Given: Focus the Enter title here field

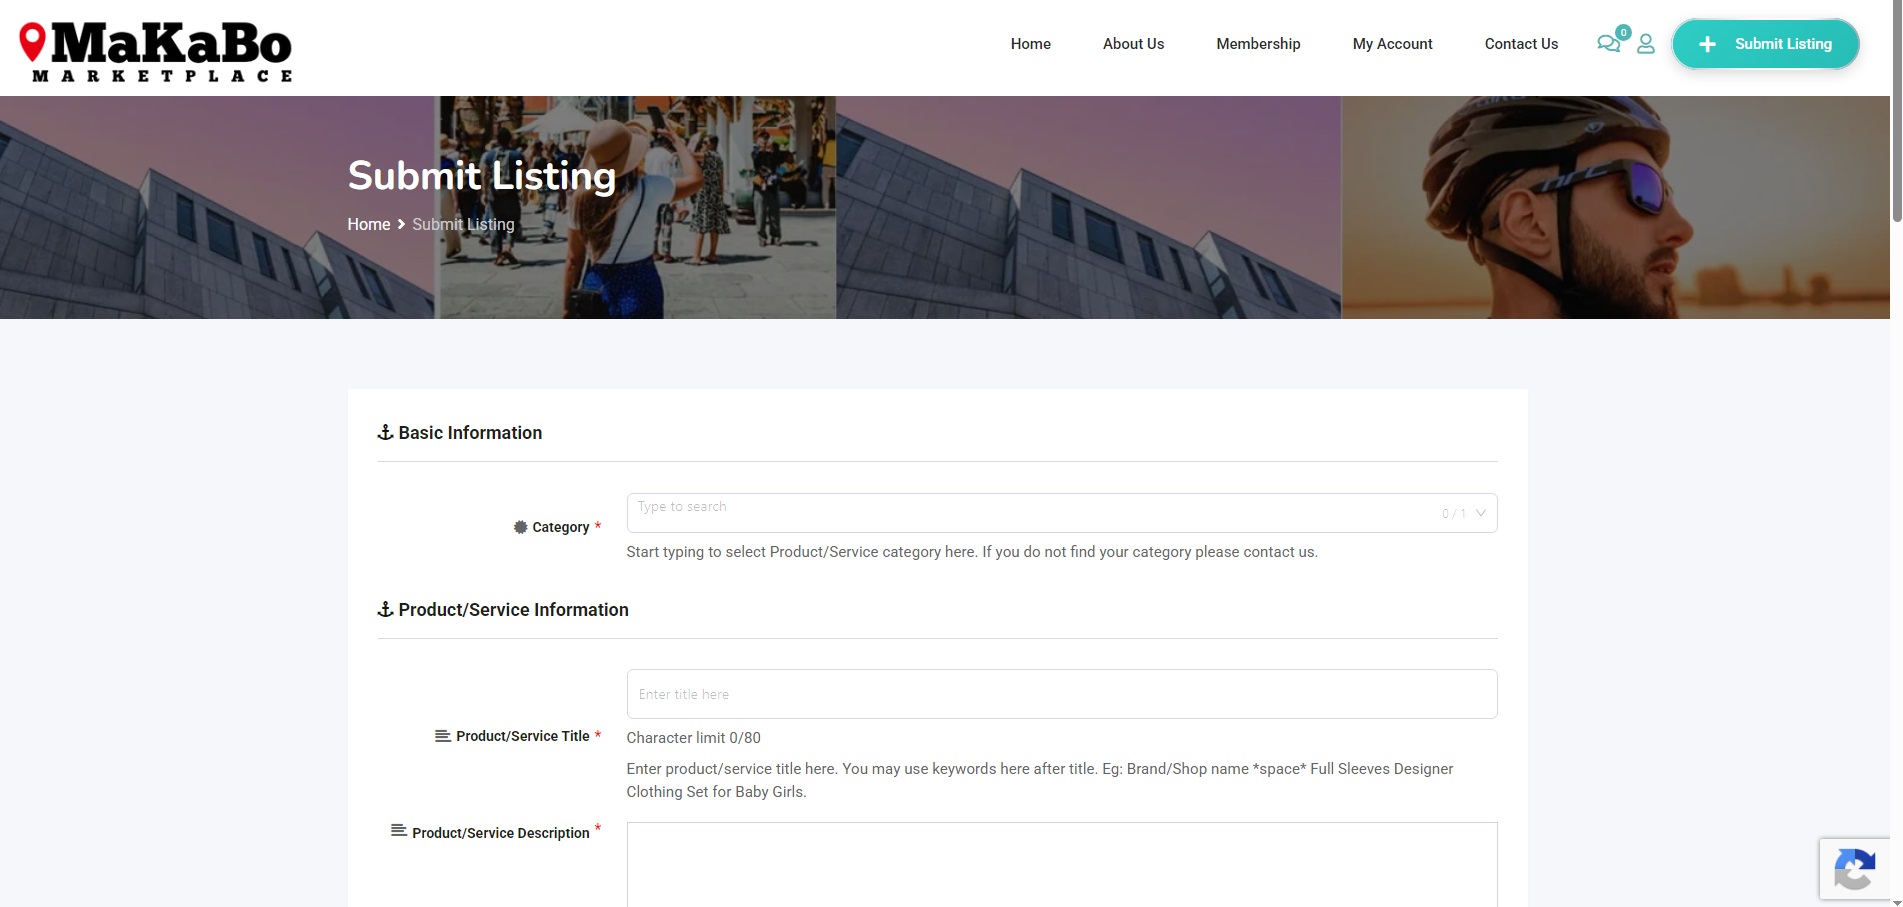Looking at the screenshot, I should (x=1062, y=694).
